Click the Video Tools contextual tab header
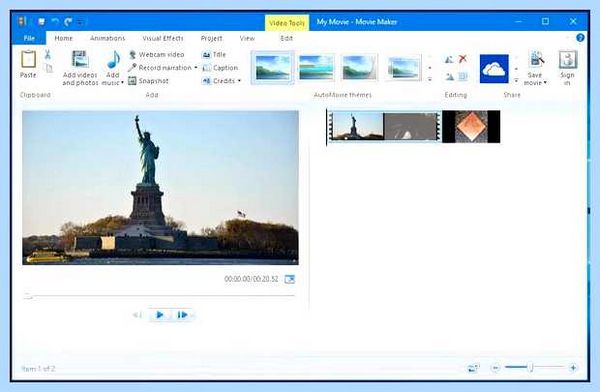Image resolution: width=600 pixels, height=392 pixels. (x=287, y=23)
